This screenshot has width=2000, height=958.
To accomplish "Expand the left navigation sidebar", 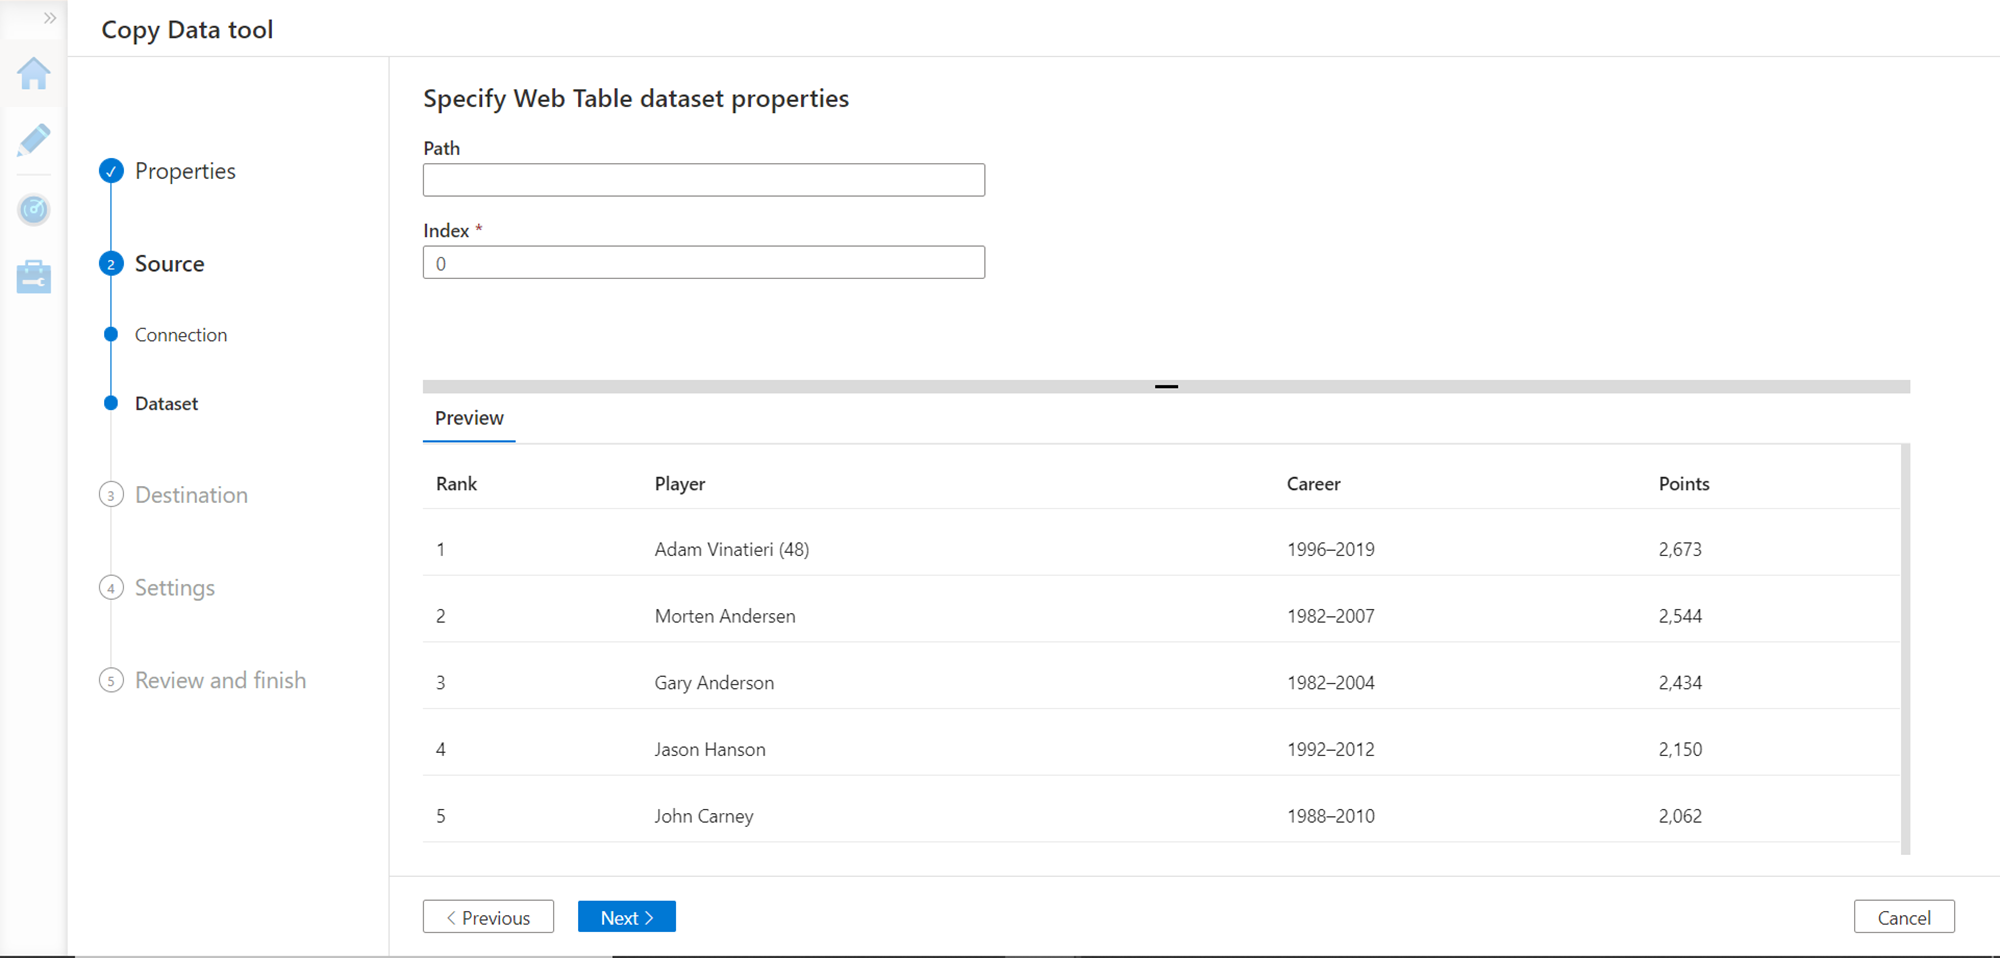I will coord(50,18).
